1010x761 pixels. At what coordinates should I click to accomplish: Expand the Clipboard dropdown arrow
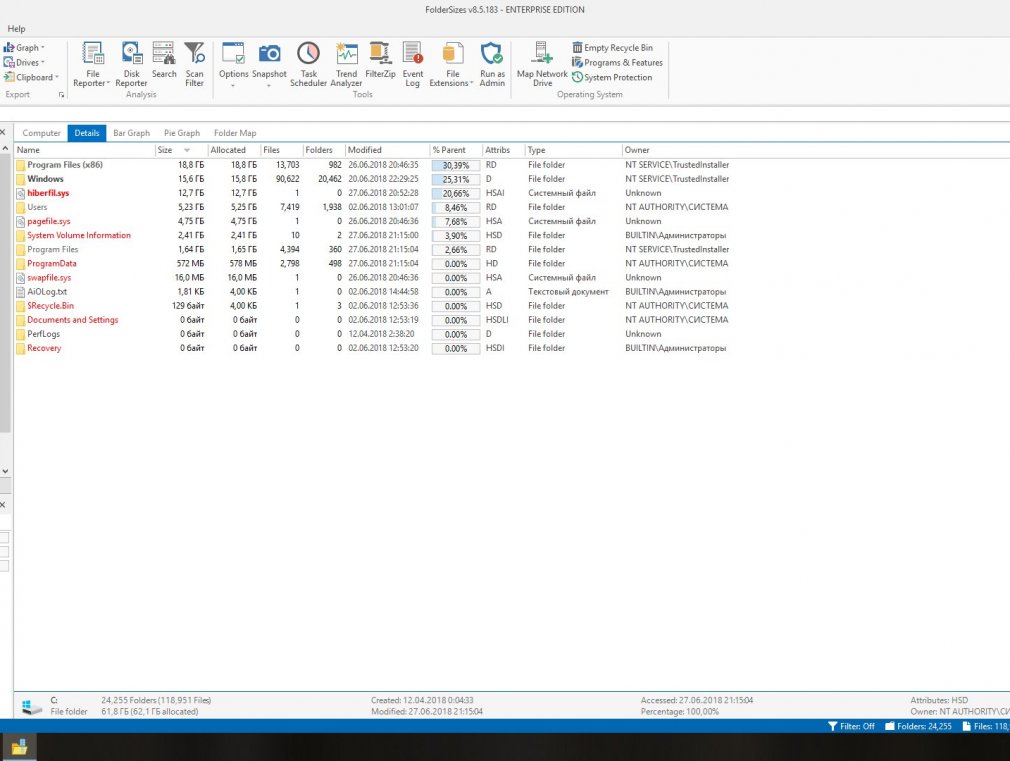point(57,77)
